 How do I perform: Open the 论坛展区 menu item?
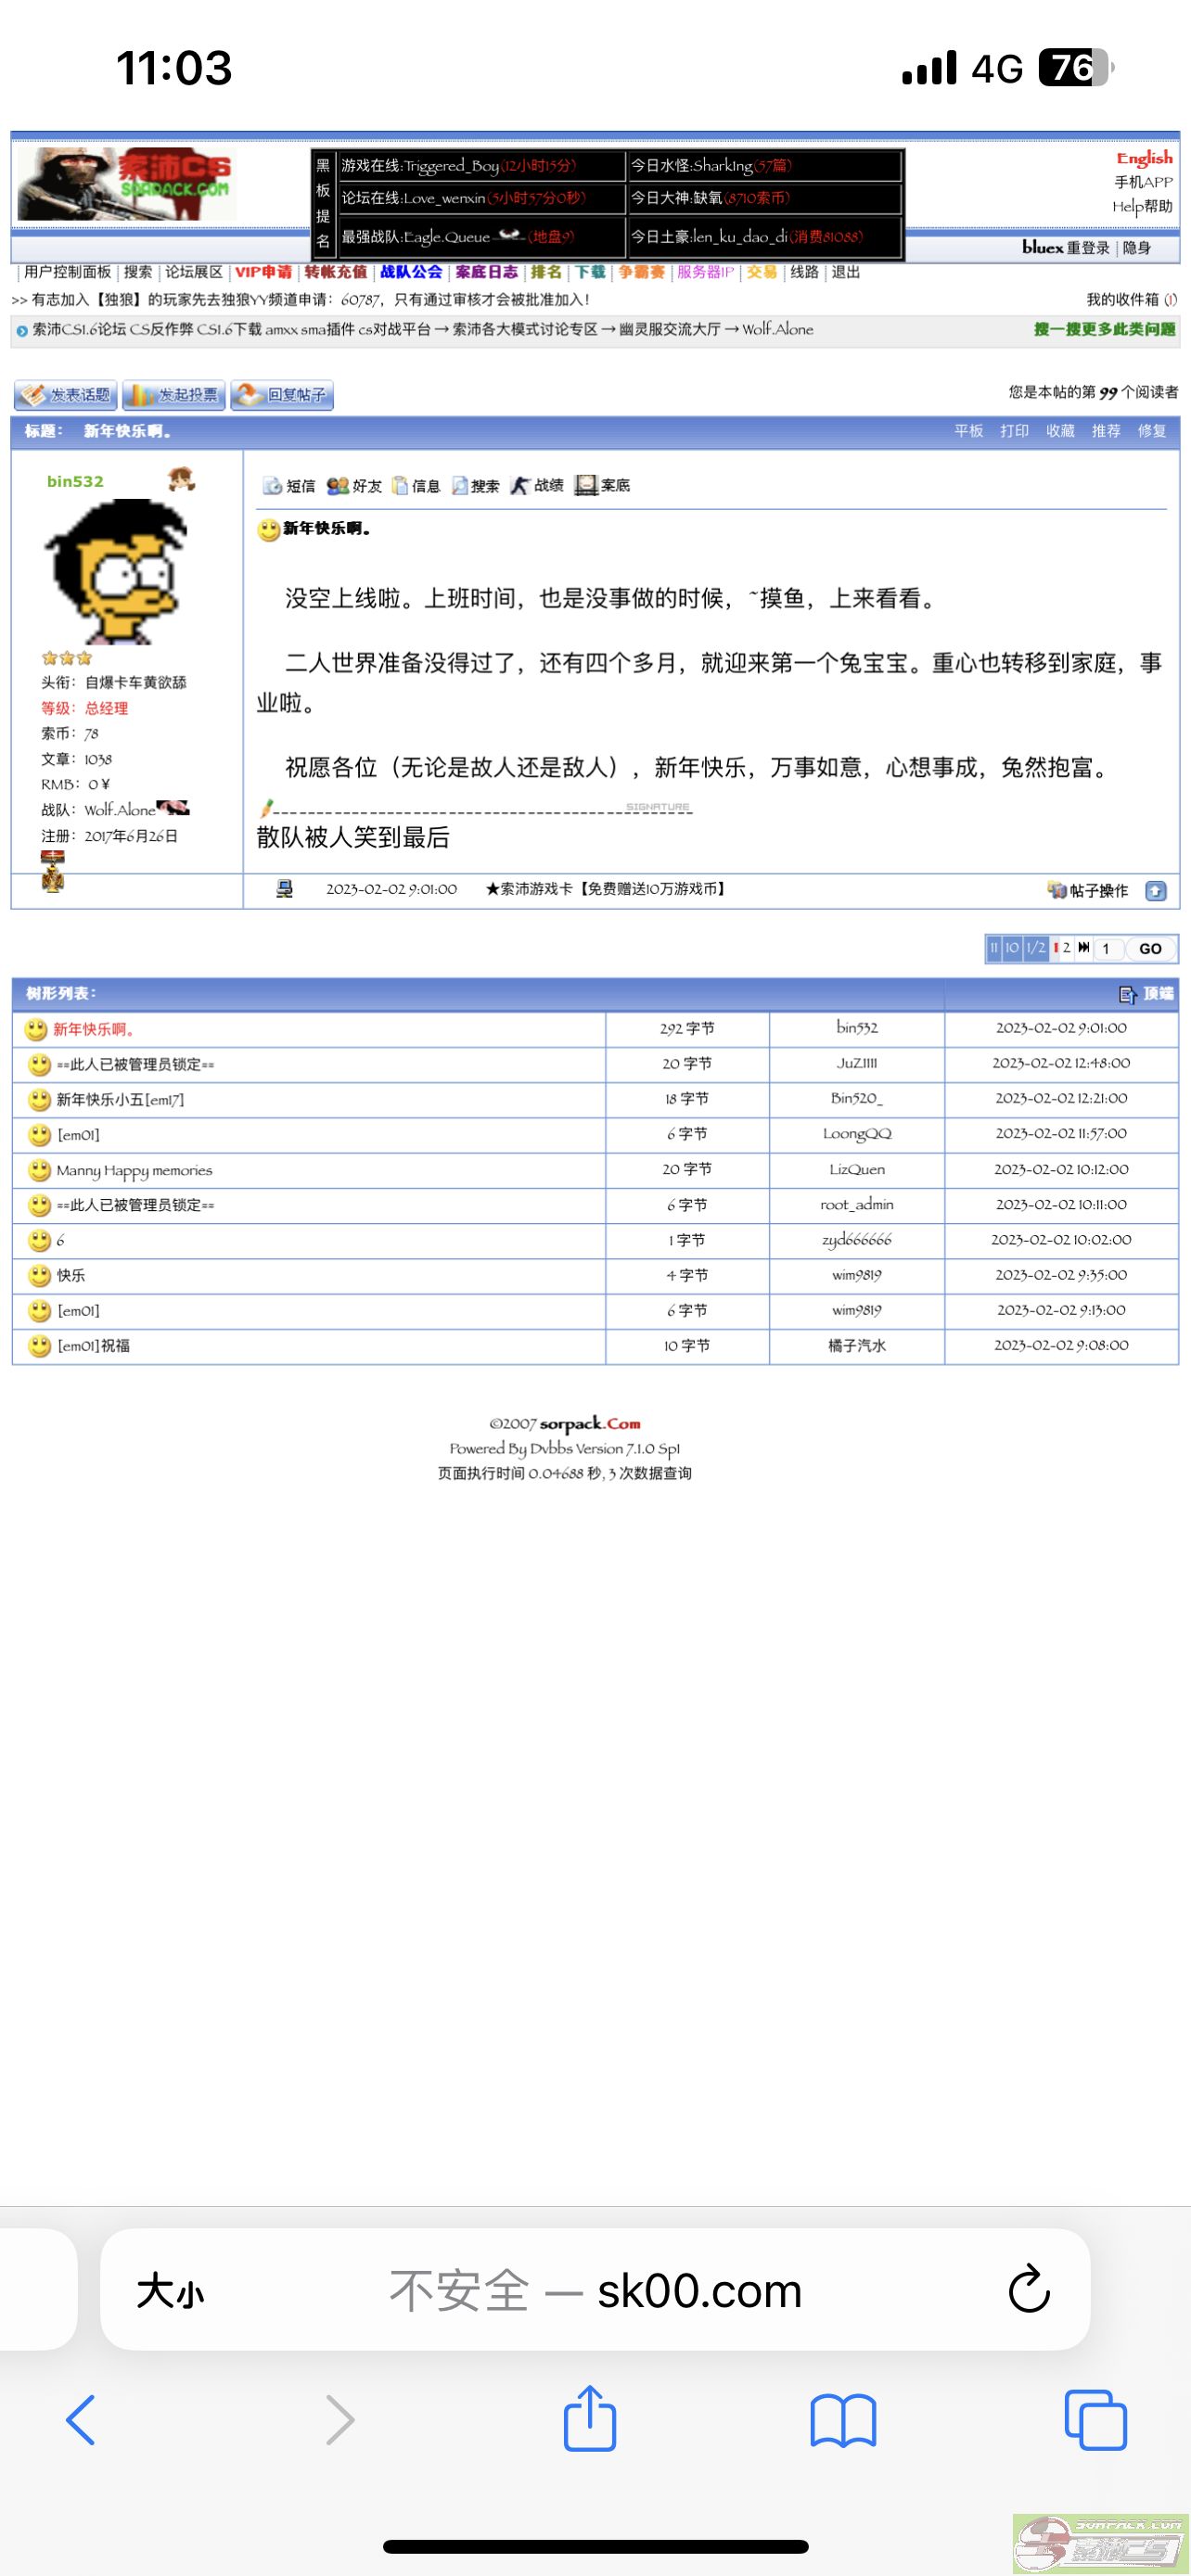[x=193, y=272]
